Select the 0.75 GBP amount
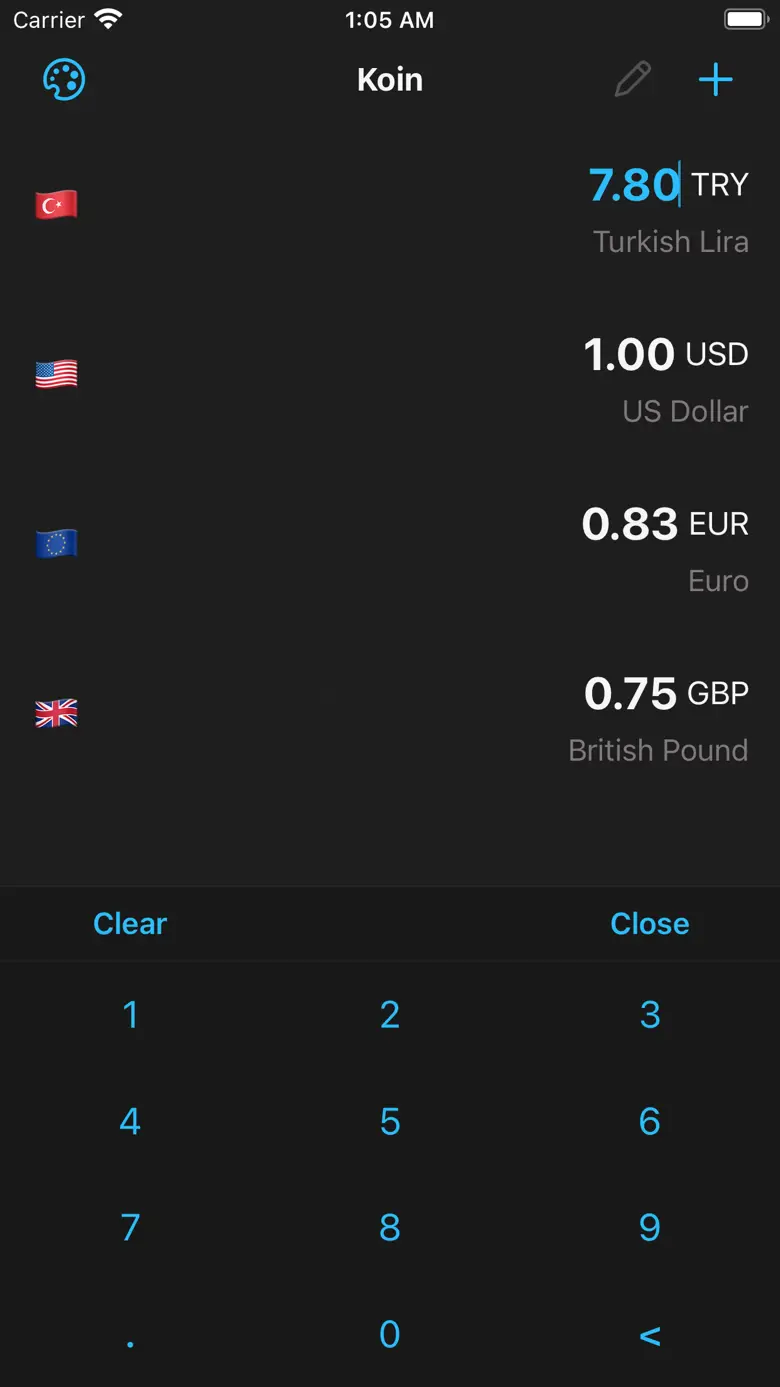Screen dimensions: 780x1387 click(x=630, y=694)
